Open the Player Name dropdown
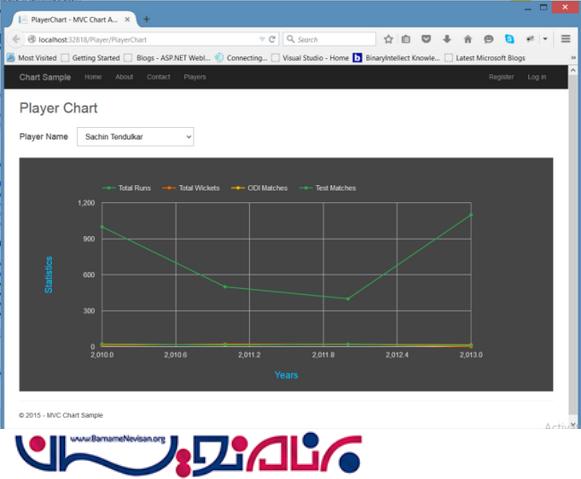581x479 pixels. click(x=135, y=137)
